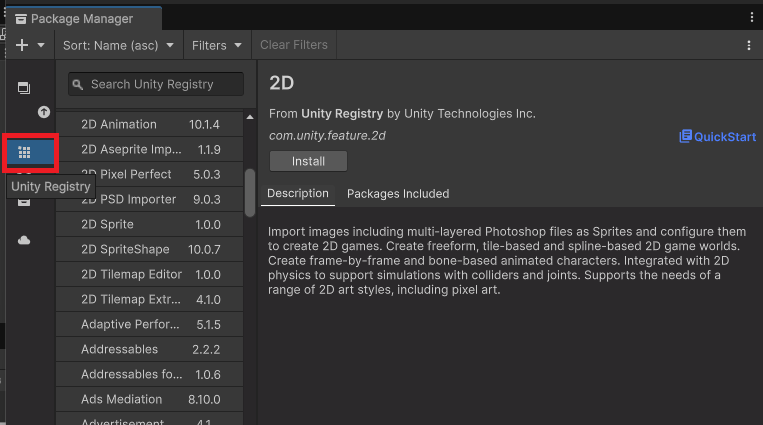Screen dimensions: 763x425
Task: Choose 2D Tilemap Editor from list
Action: pos(149,275)
